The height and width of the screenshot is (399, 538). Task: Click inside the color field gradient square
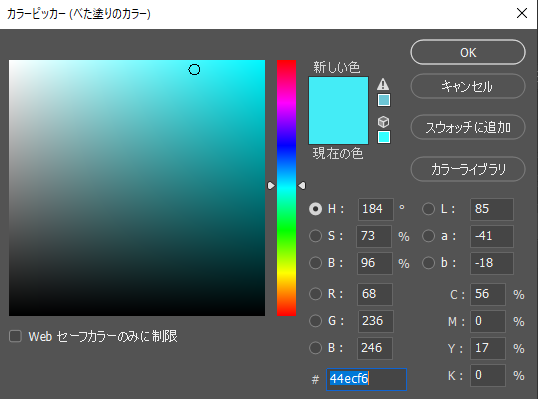[x=137, y=188]
